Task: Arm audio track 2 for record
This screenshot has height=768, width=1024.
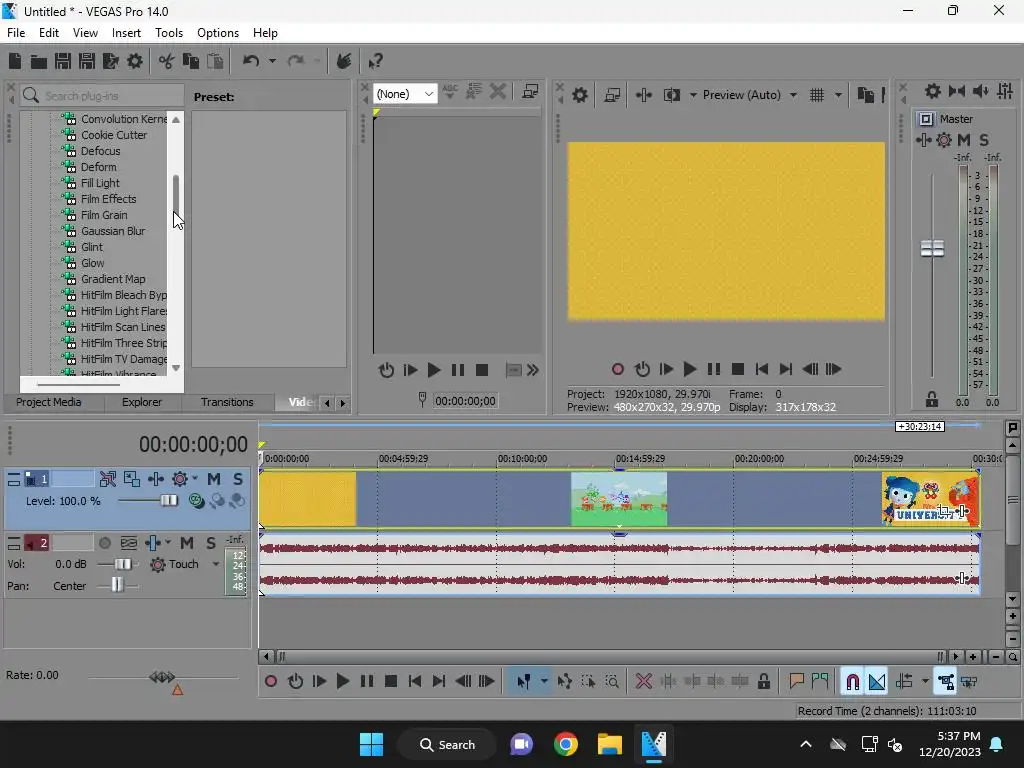Action: (104, 543)
